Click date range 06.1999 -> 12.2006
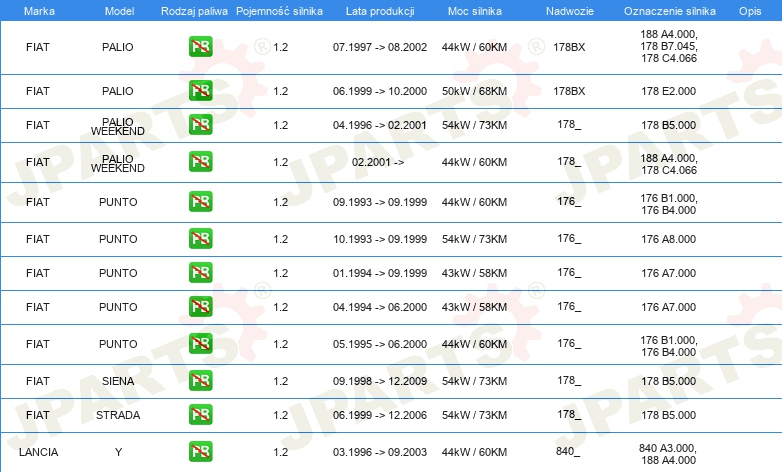 (x=380, y=415)
